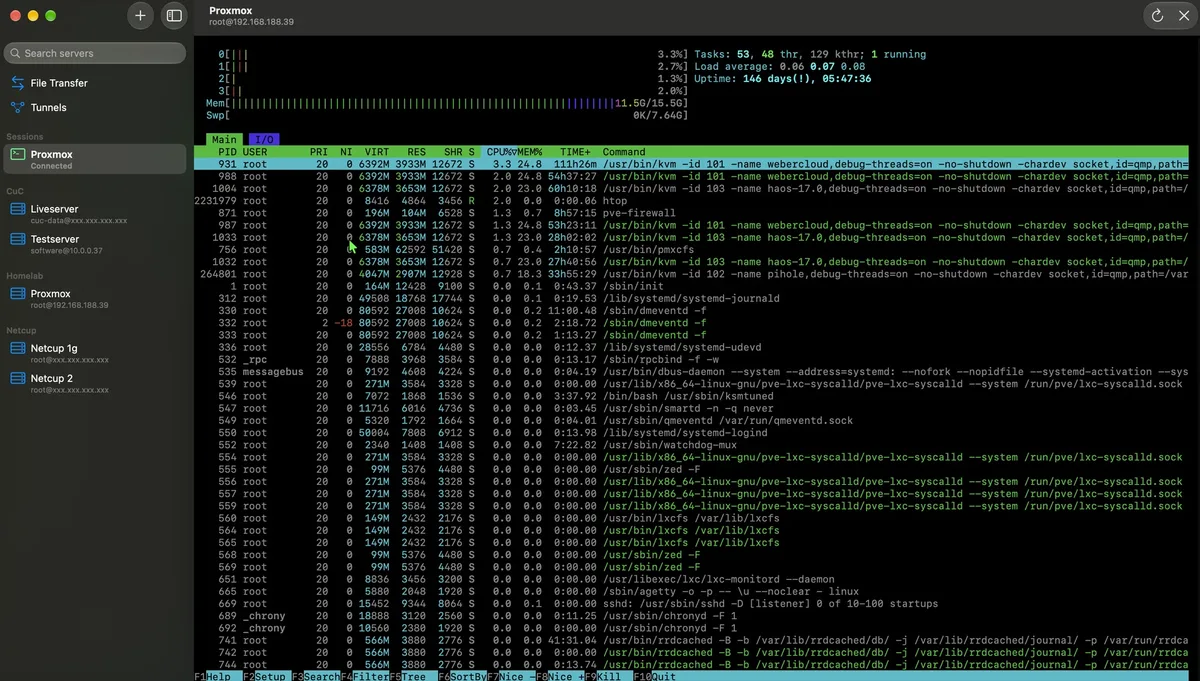The image size is (1200, 681).
Task: Open Tunnels in the sidebar
Action: click(x=95, y=107)
